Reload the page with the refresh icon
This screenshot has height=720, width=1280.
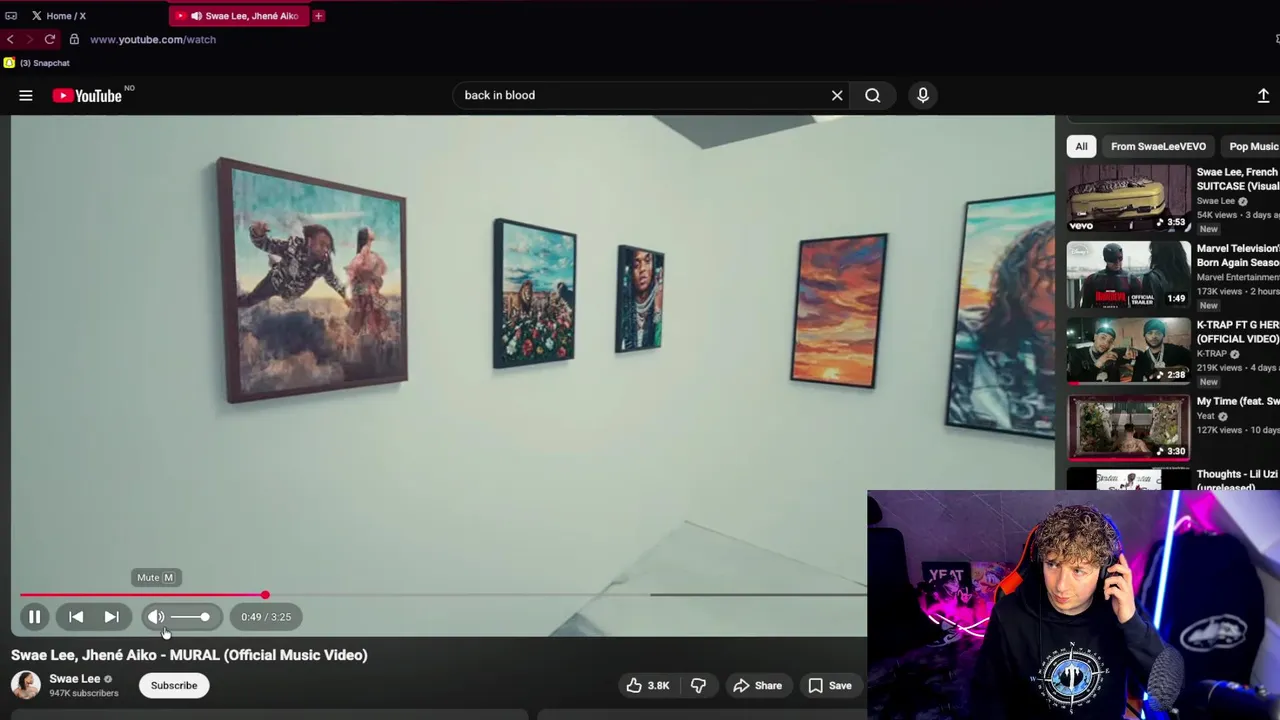tap(49, 39)
